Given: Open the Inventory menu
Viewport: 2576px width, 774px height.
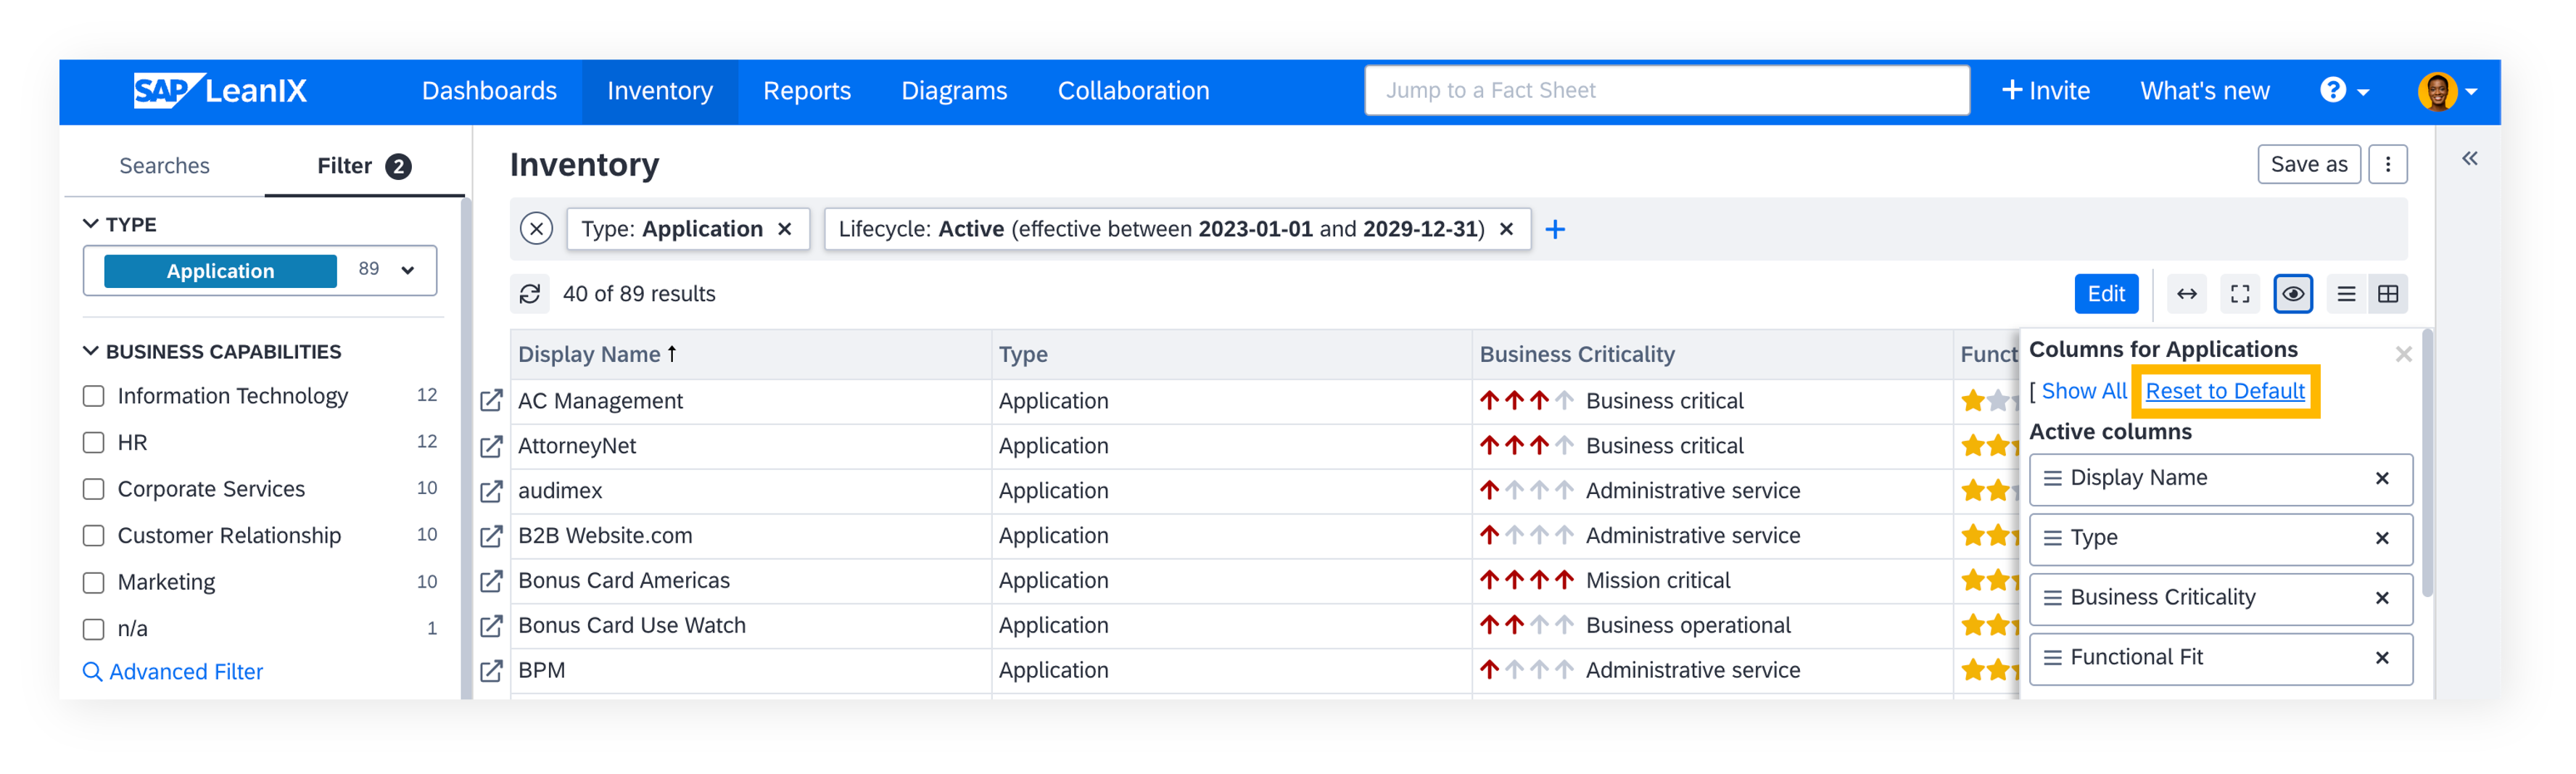Looking at the screenshot, I should click(660, 91).
